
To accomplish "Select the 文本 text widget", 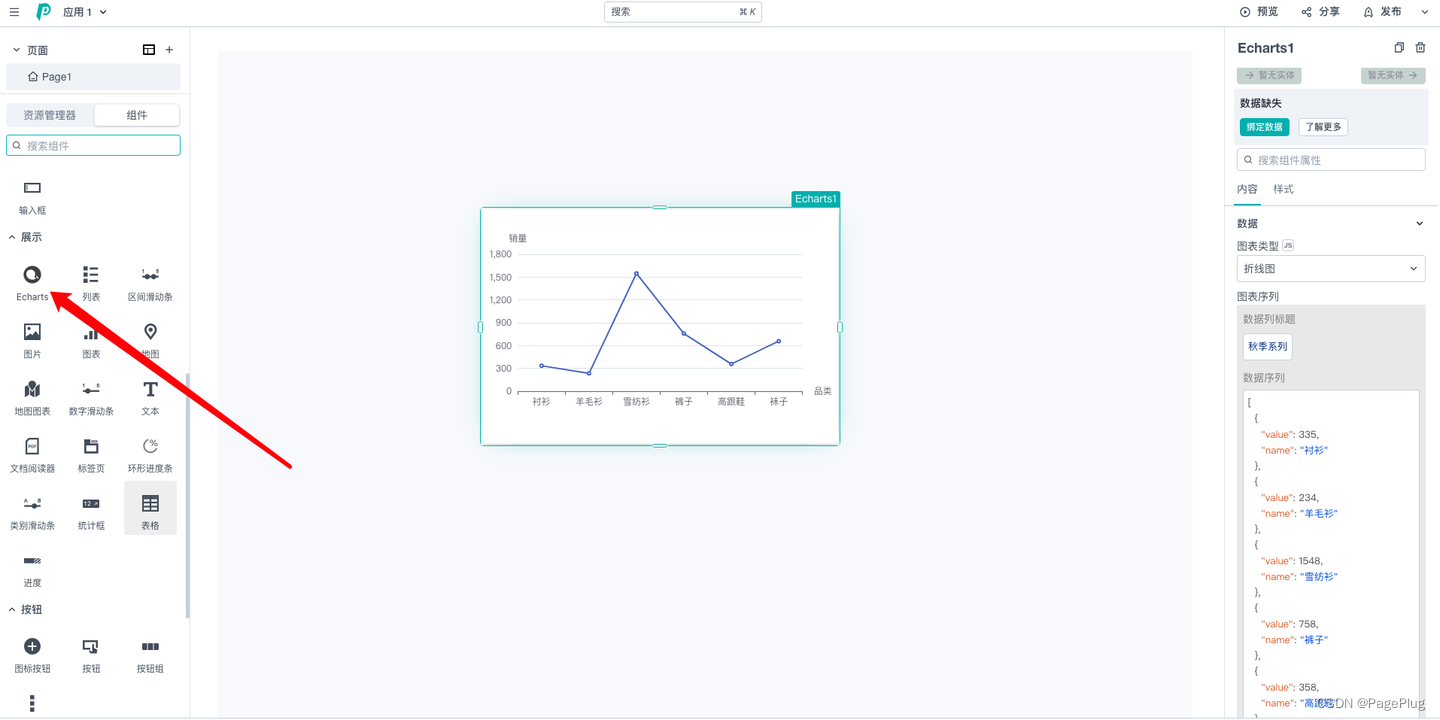I will [x=150, y=397].
